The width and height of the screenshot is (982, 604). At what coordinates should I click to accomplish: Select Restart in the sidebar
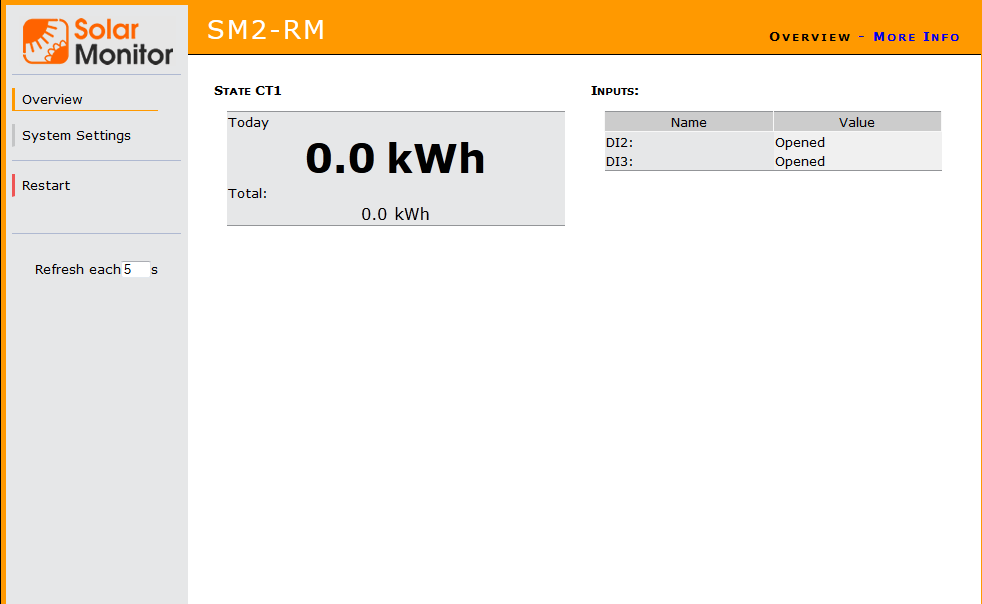[x=46, y=185]
